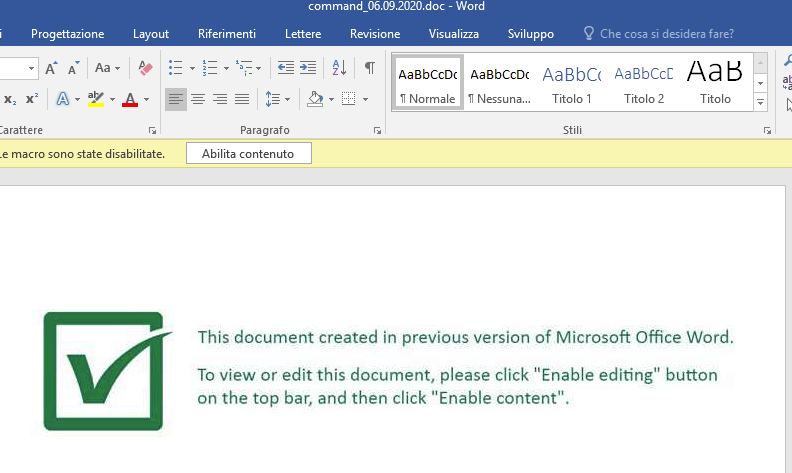Image resolution: width=792 pixels, height=473 pixels.
Task: Open the Layout tab
Action: point(151,34)
